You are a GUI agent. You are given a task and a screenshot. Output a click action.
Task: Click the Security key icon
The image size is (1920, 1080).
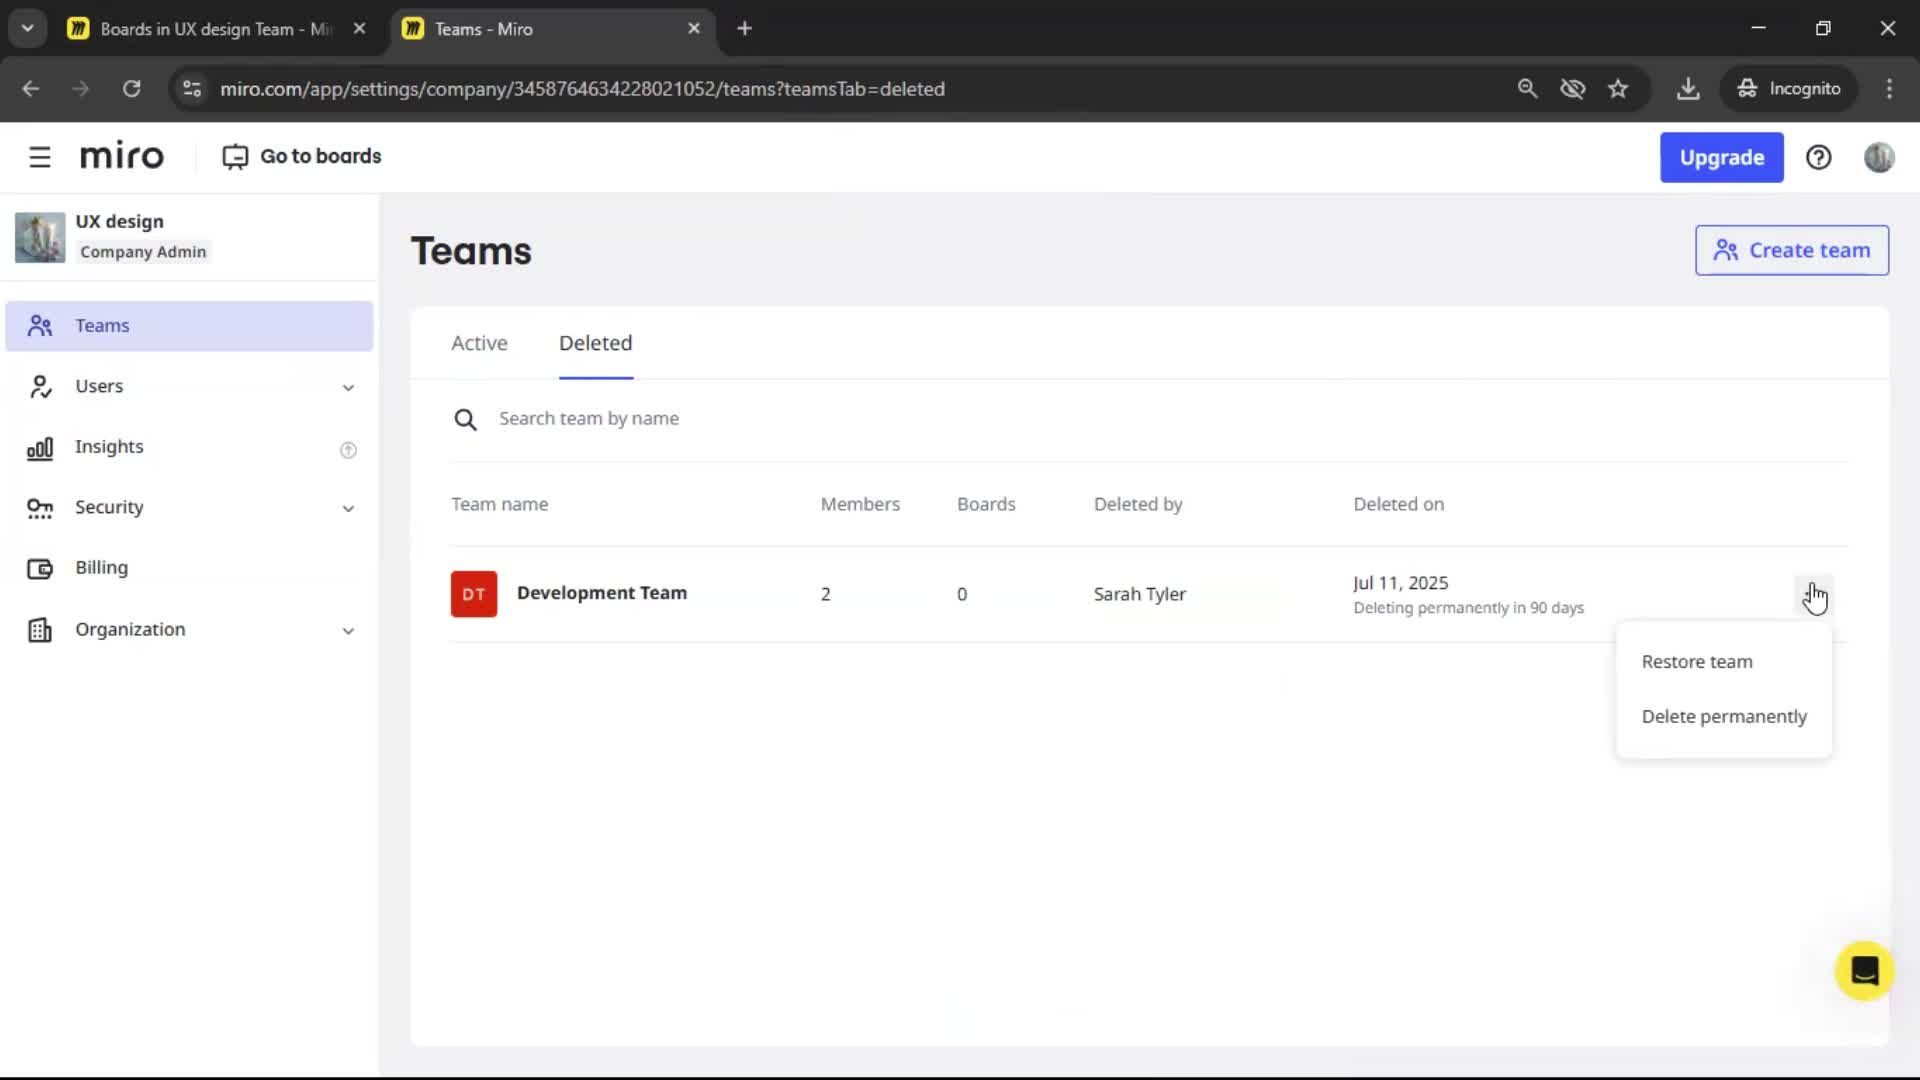(40, 508)
